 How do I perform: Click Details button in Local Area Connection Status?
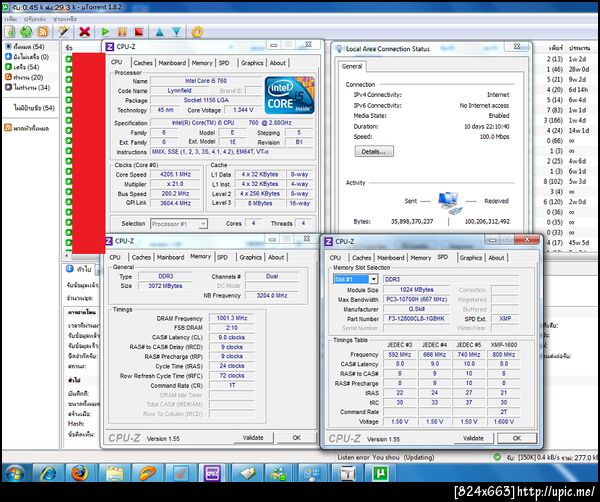(371, 151)
